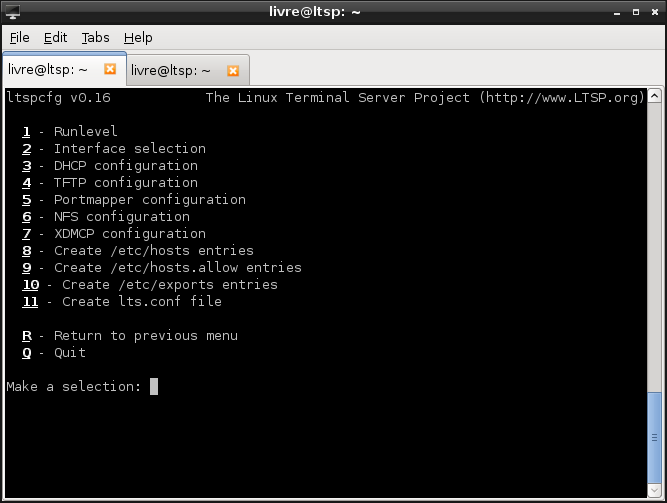Click the 'ltspcfg v0.16' header text
This screenshot has width=667, height=503.
(59, 98)
